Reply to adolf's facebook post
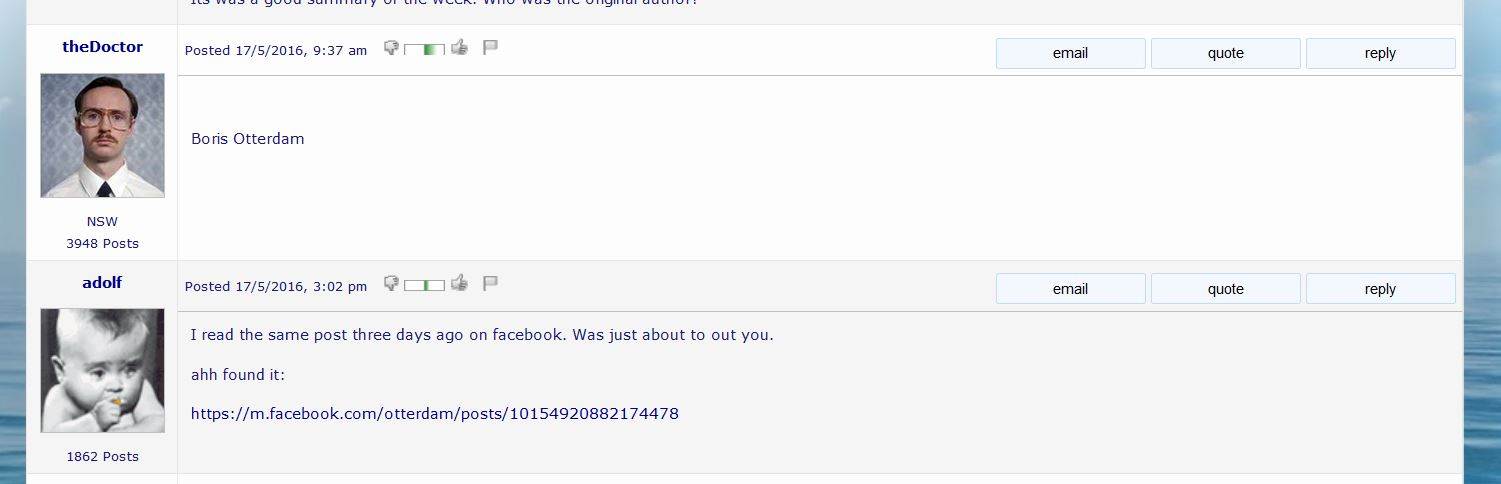 tap(1380, 289)
